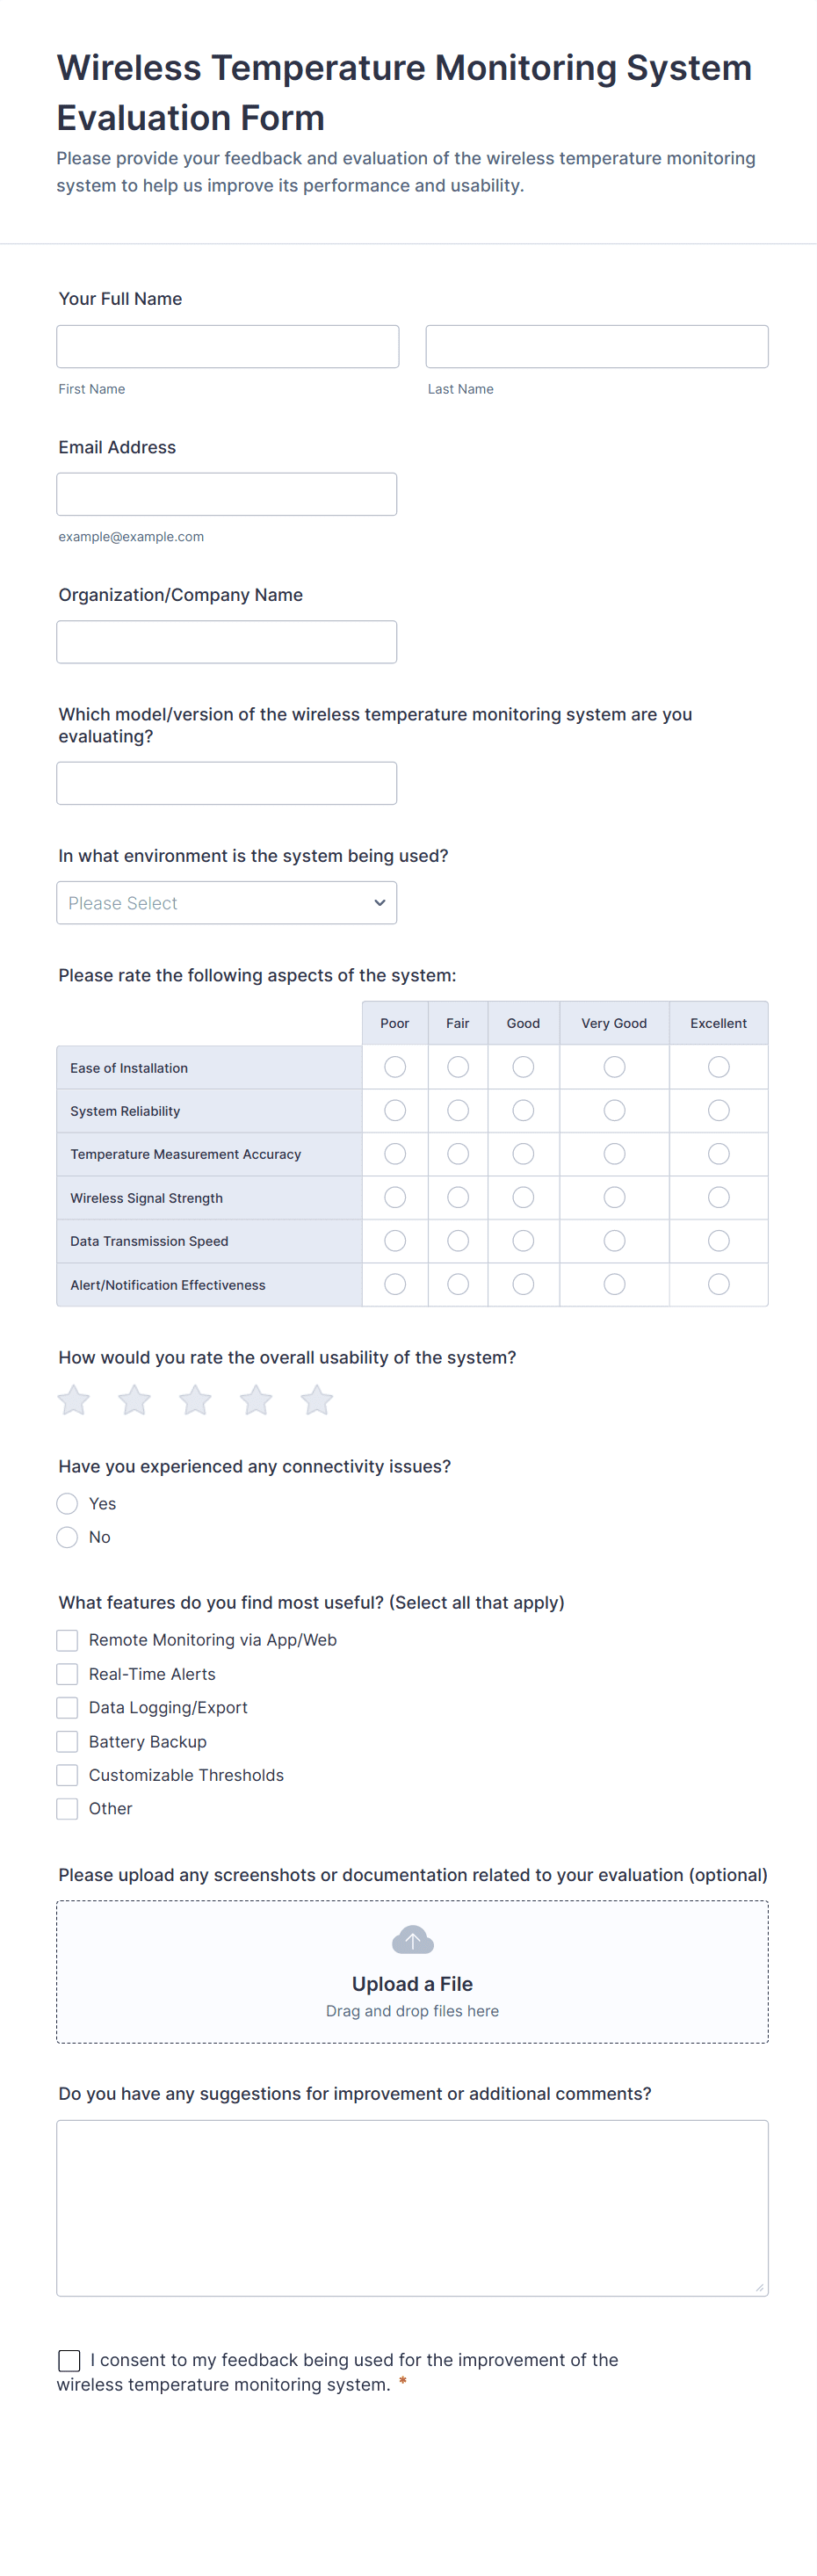This screenshot has height=2576, width=817.
Task: Click the fourth usability rating star
Action: click(256, 1400)
